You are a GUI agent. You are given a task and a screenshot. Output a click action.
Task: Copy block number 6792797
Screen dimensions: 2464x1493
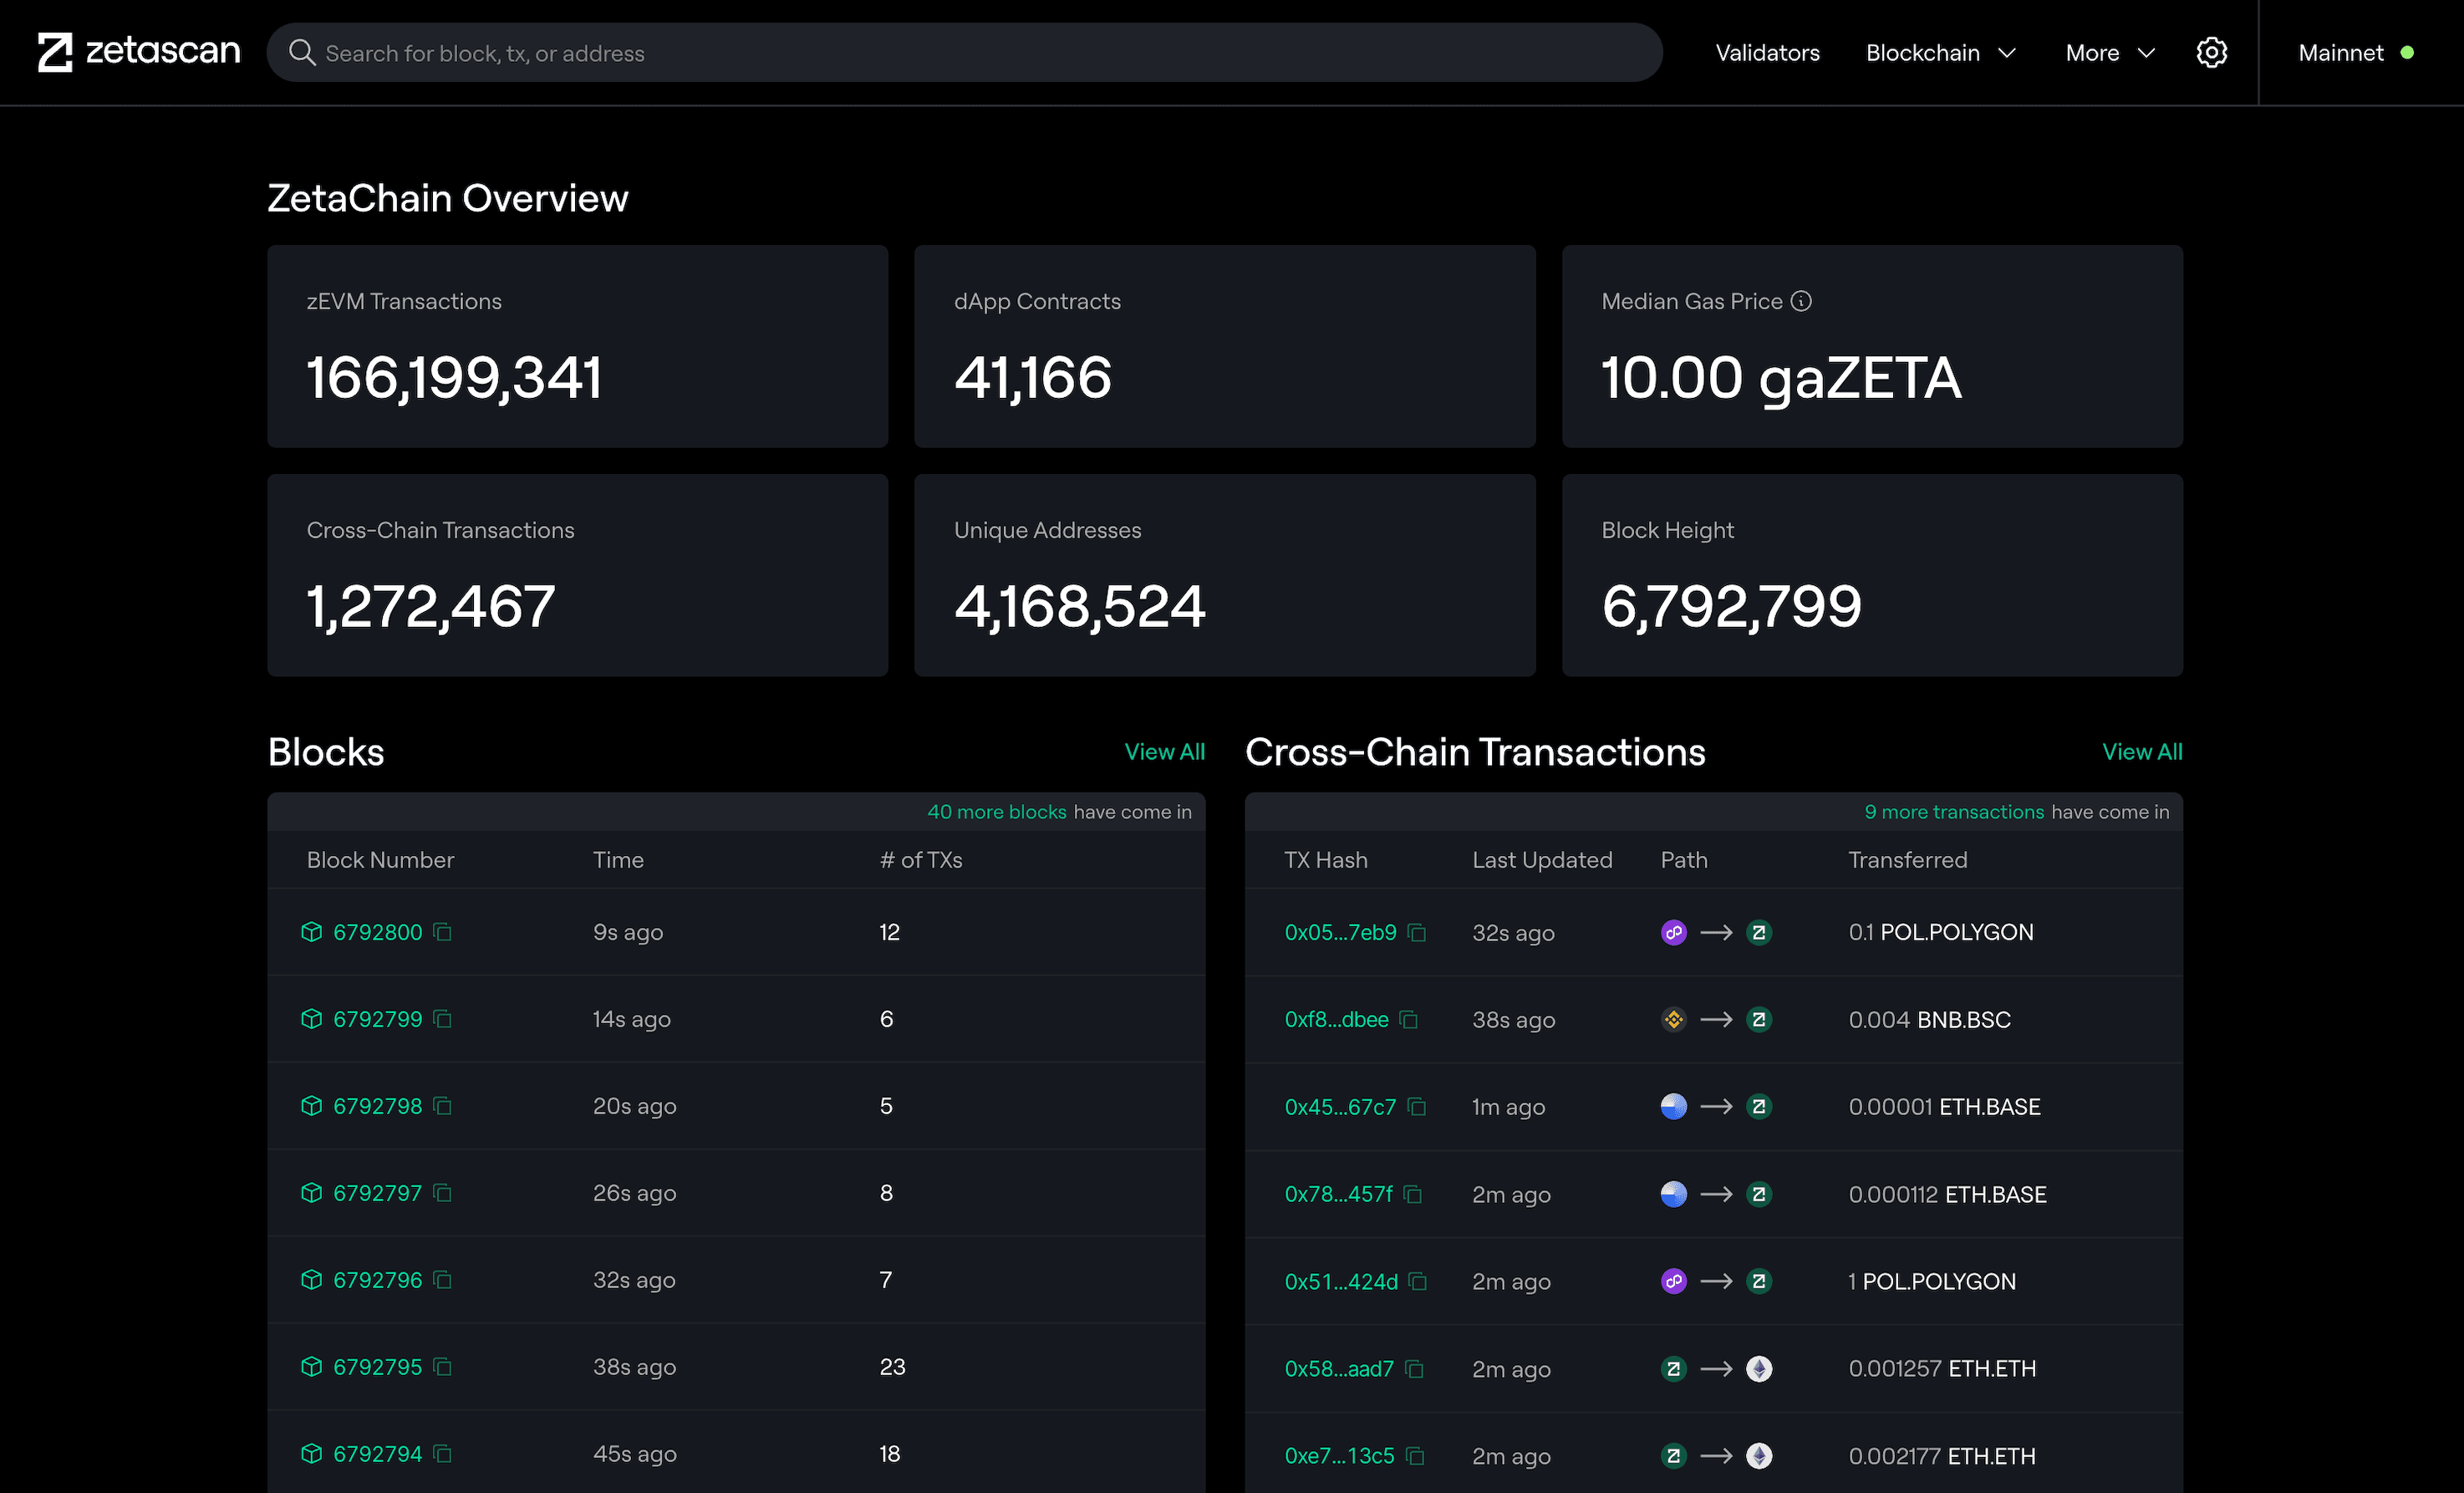(443, 1193)
